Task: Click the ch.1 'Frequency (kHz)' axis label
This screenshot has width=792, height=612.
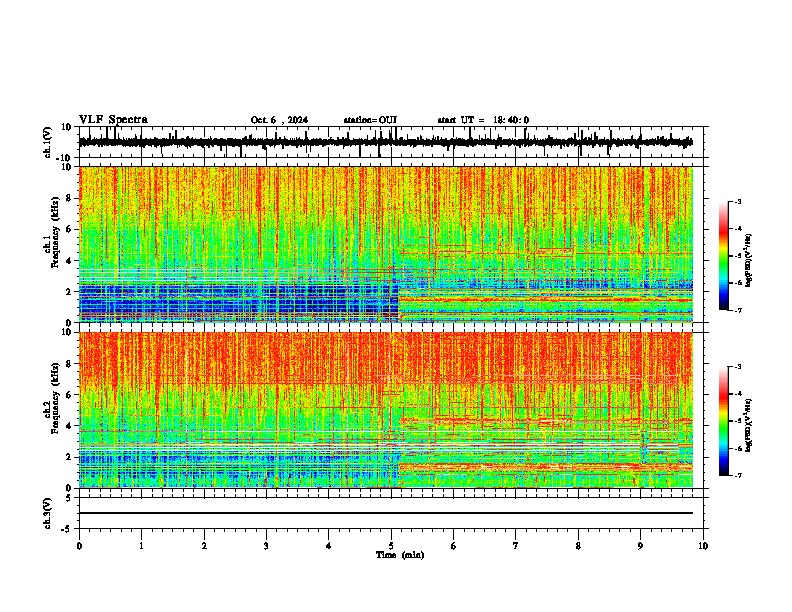Action: pos(55,232)
